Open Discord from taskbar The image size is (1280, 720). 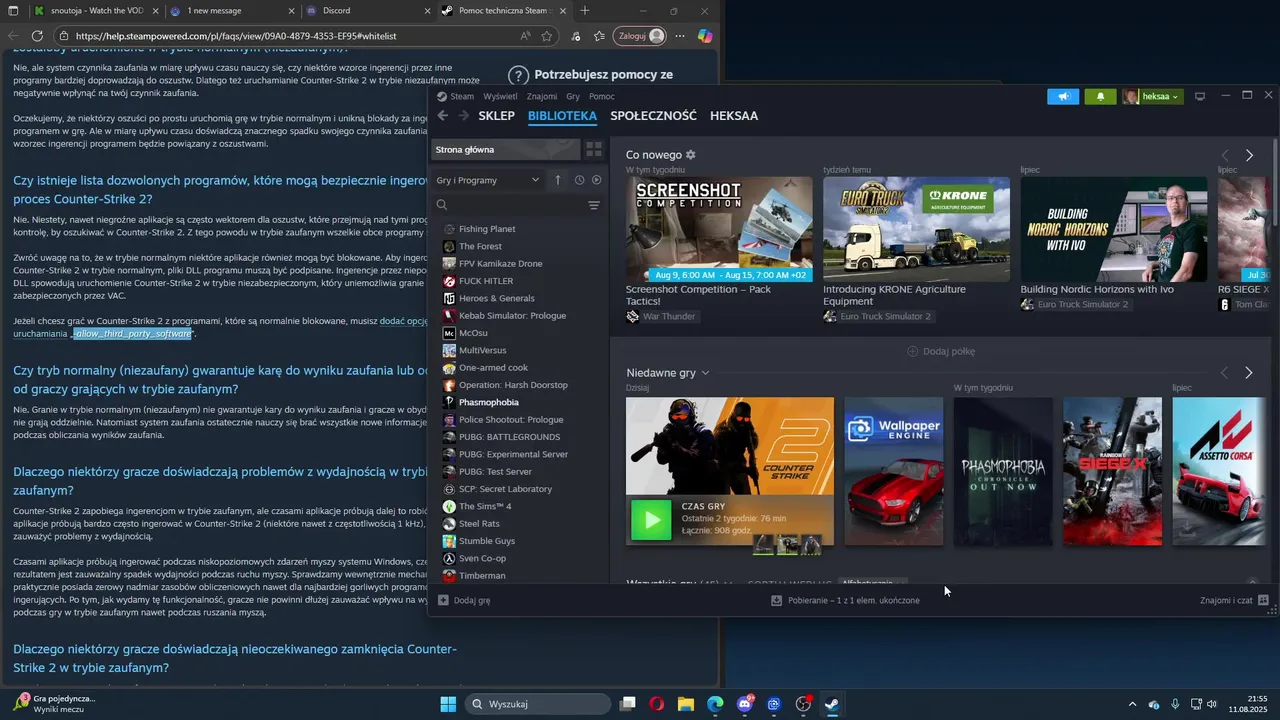coord(745,704)
